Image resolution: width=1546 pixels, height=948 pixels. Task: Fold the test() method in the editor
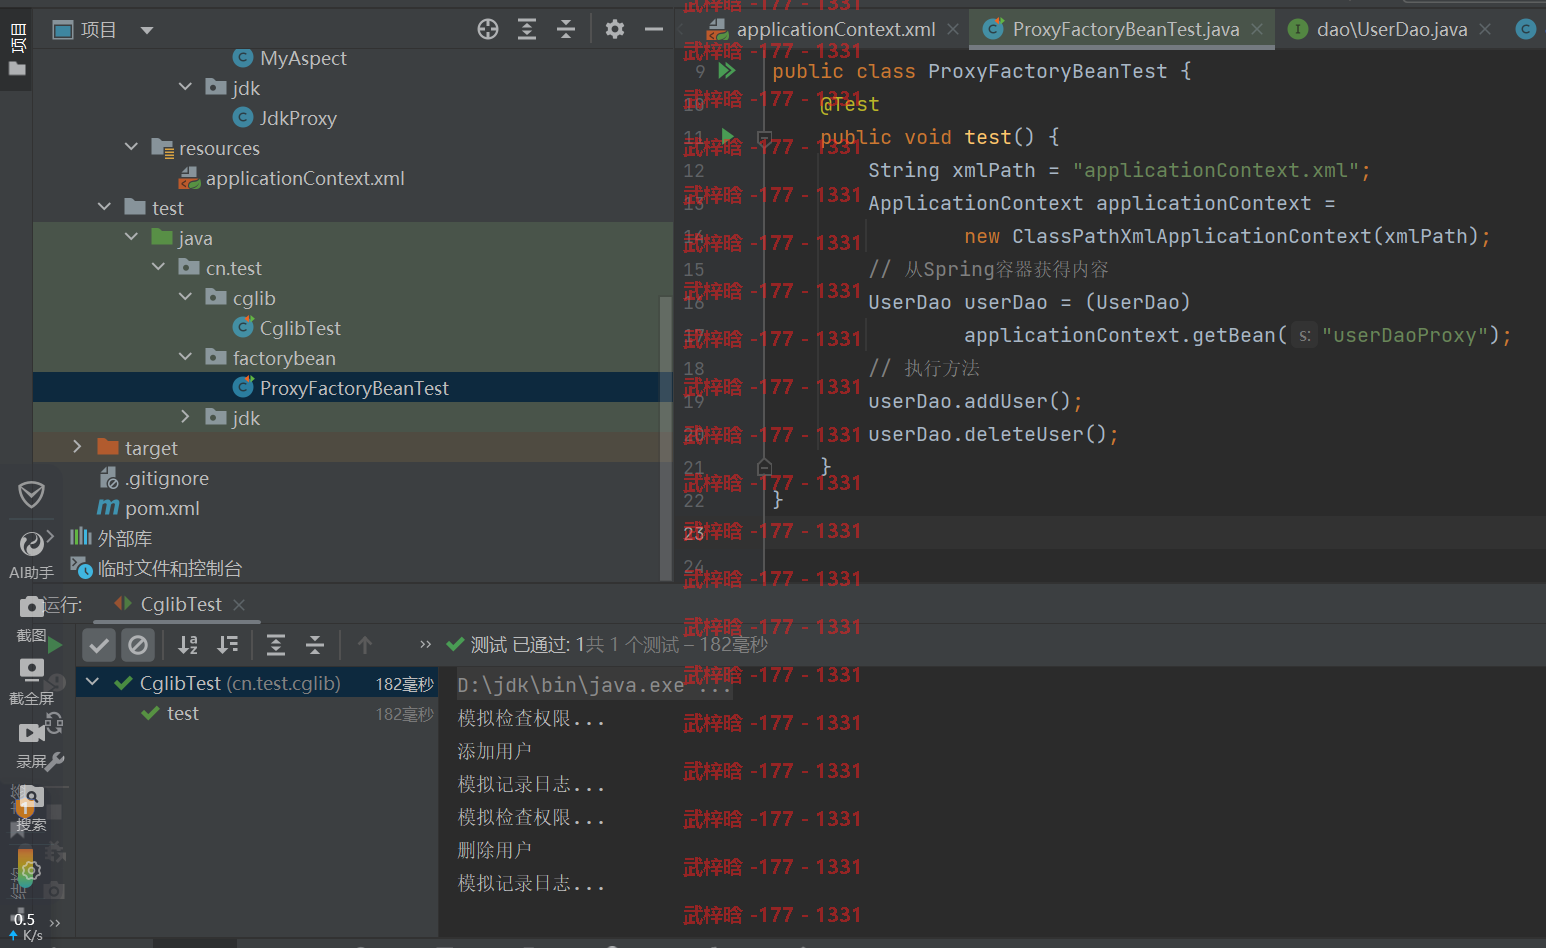coord(764,137)
